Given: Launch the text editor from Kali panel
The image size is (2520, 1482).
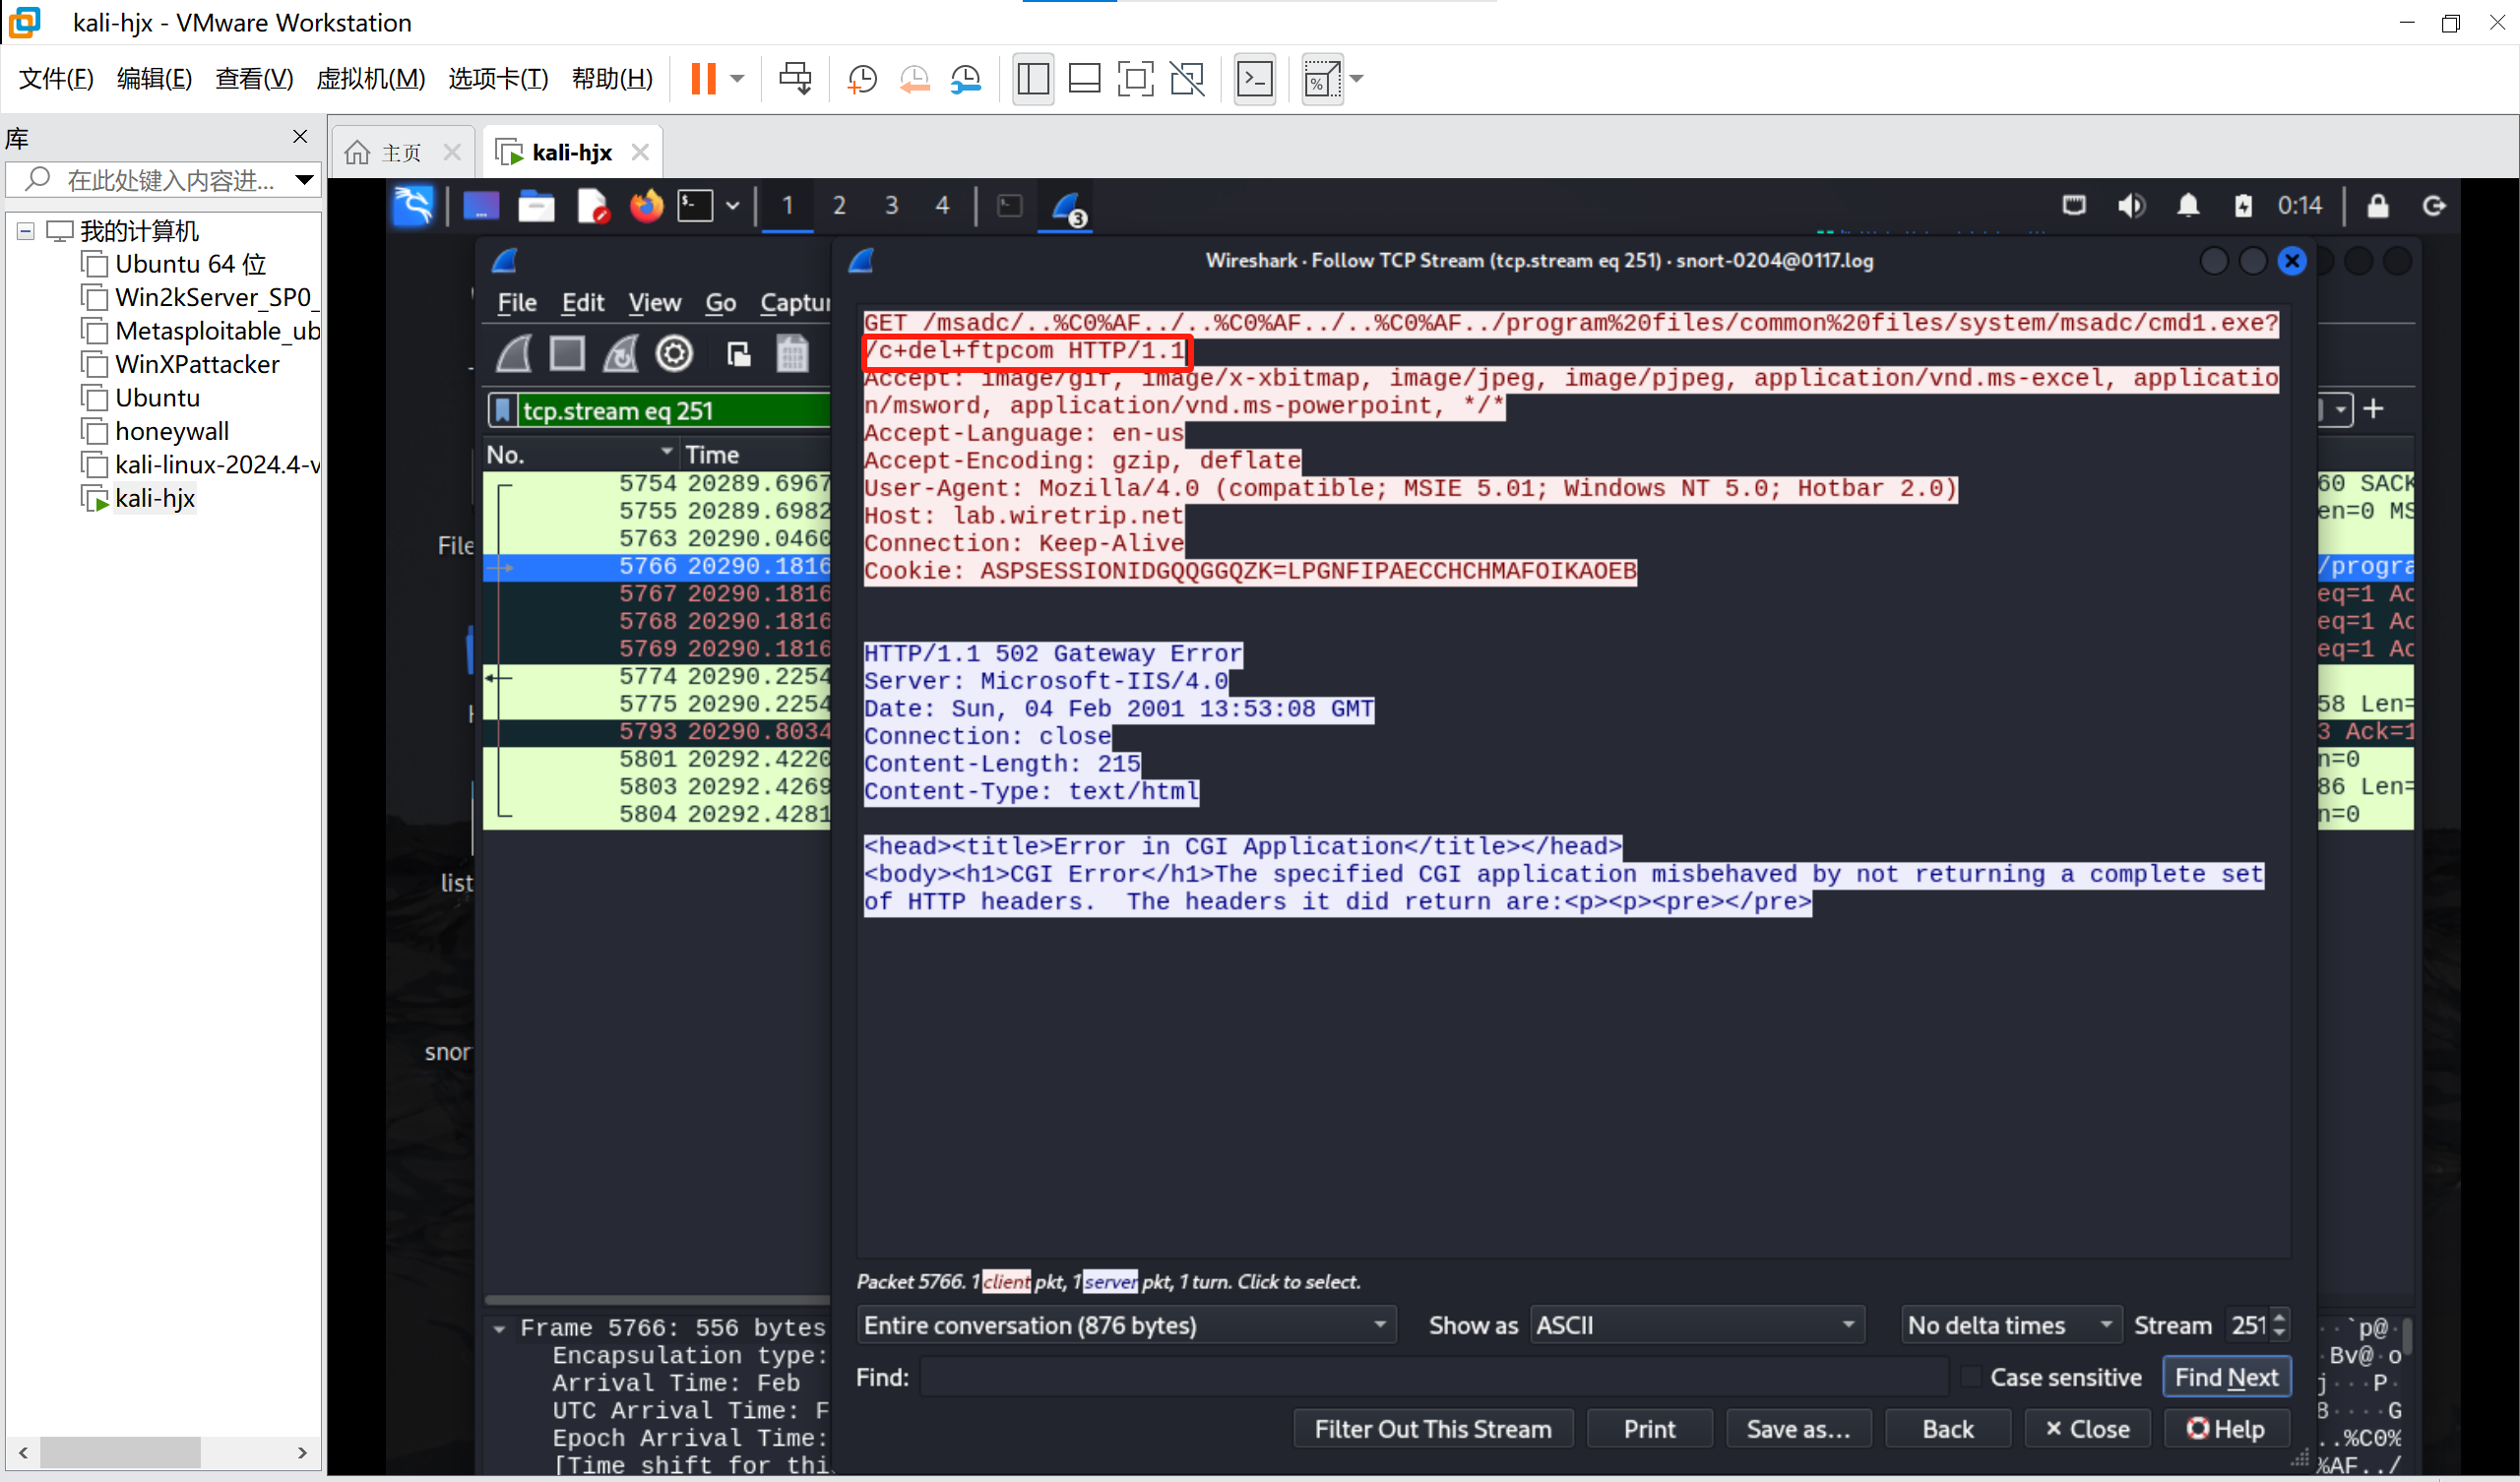Looking at the screenshot, I should 592,206.
